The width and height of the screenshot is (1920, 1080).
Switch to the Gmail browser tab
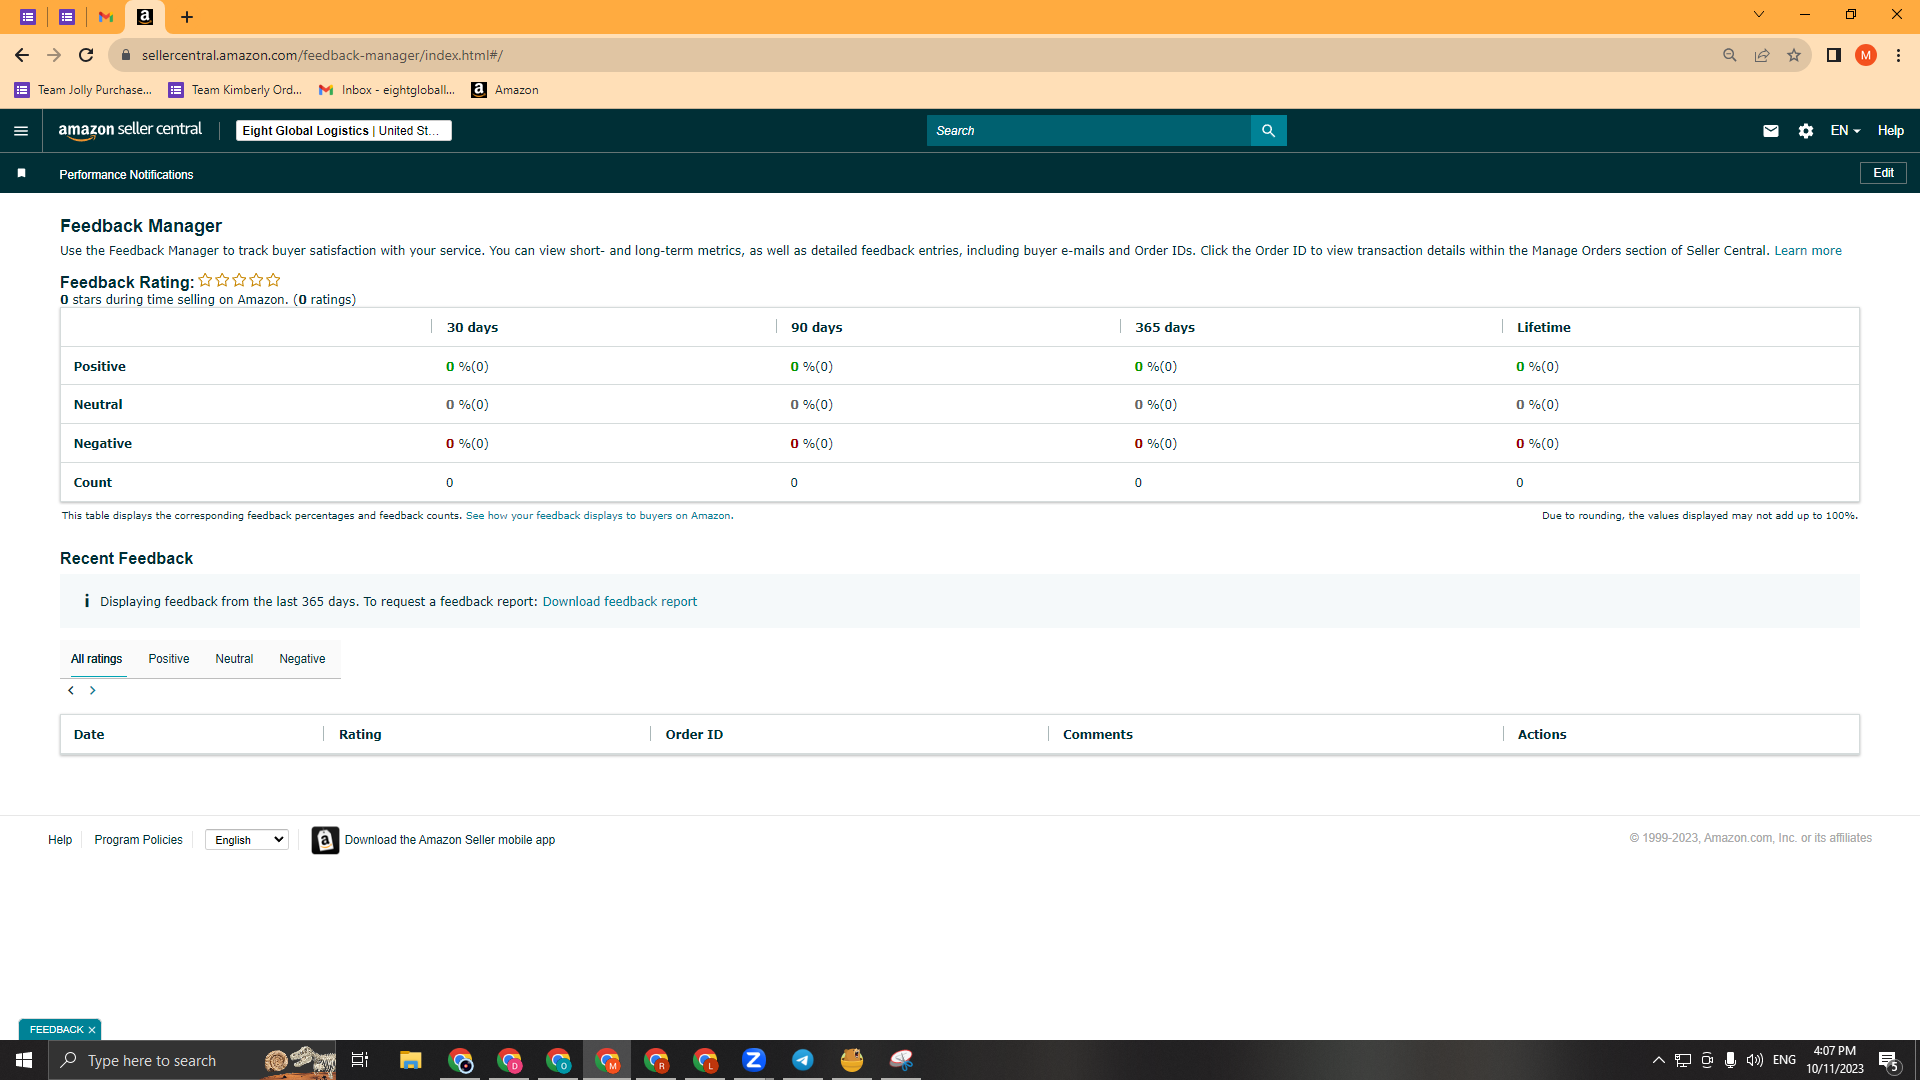click(x=106, y=17)
